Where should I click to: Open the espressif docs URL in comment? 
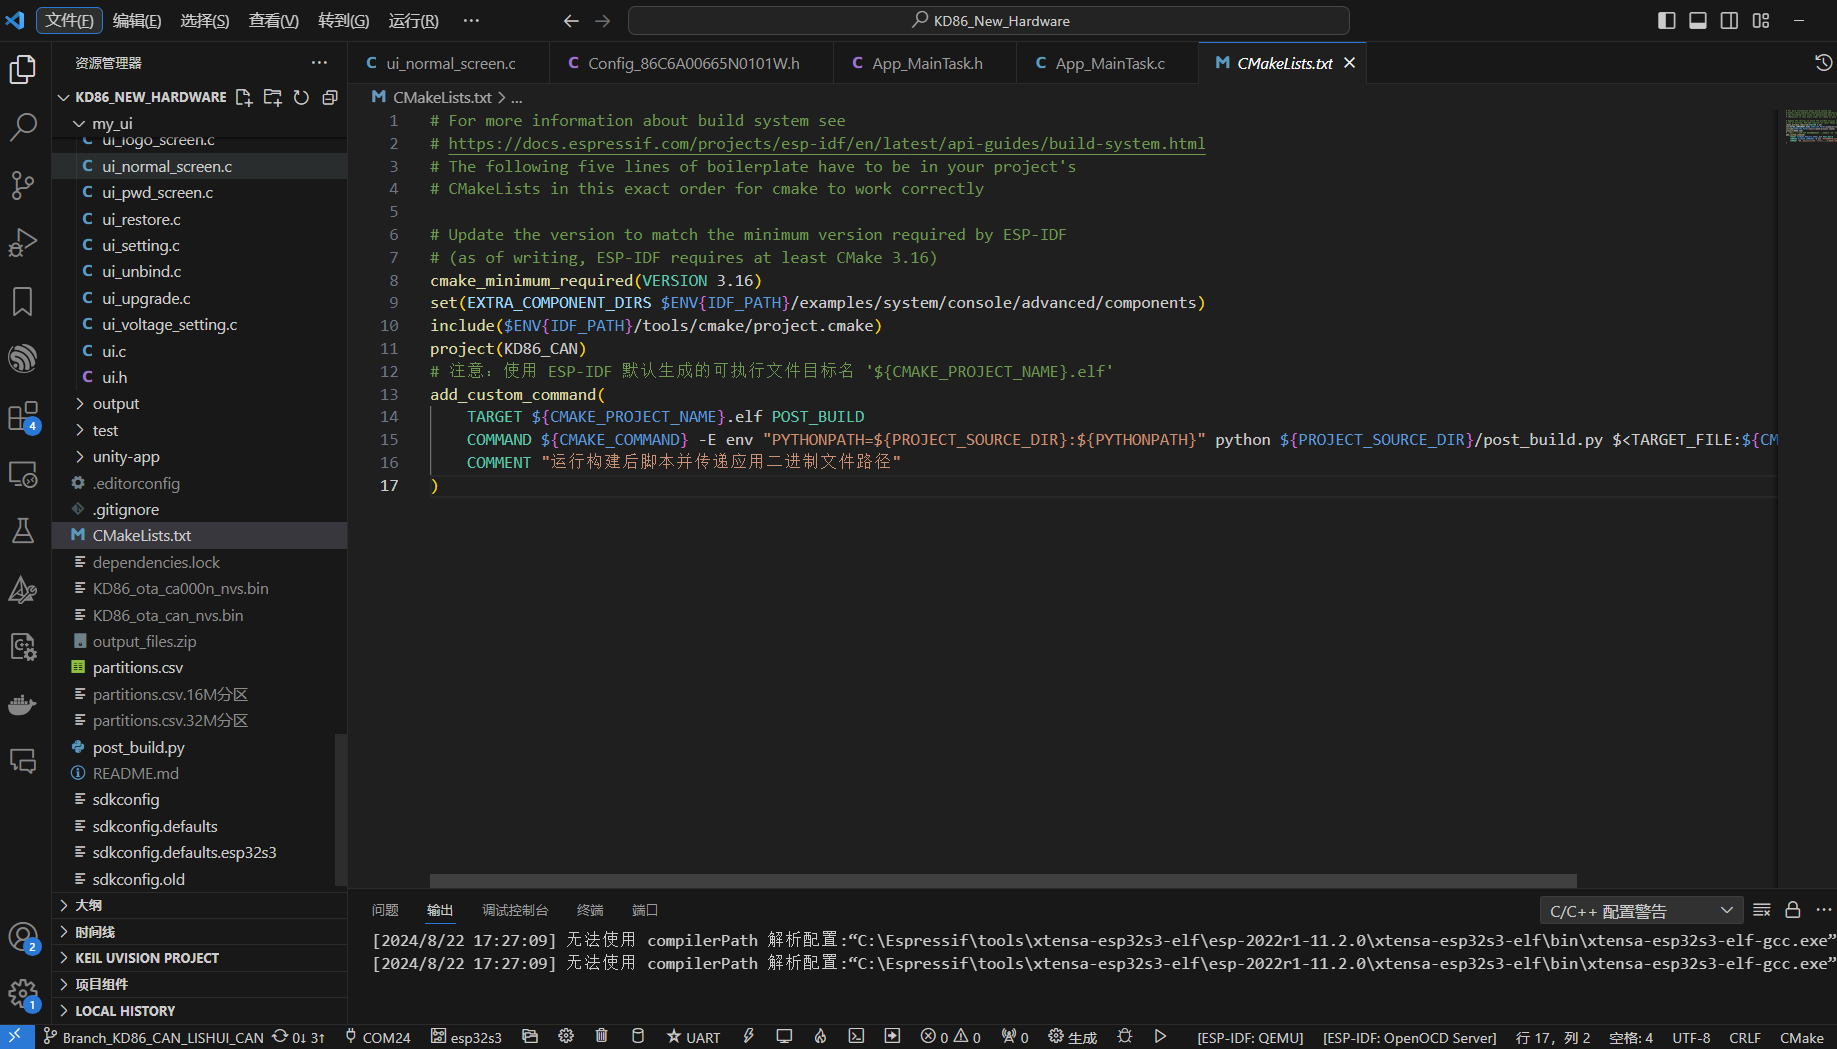[x=827, y=144]
